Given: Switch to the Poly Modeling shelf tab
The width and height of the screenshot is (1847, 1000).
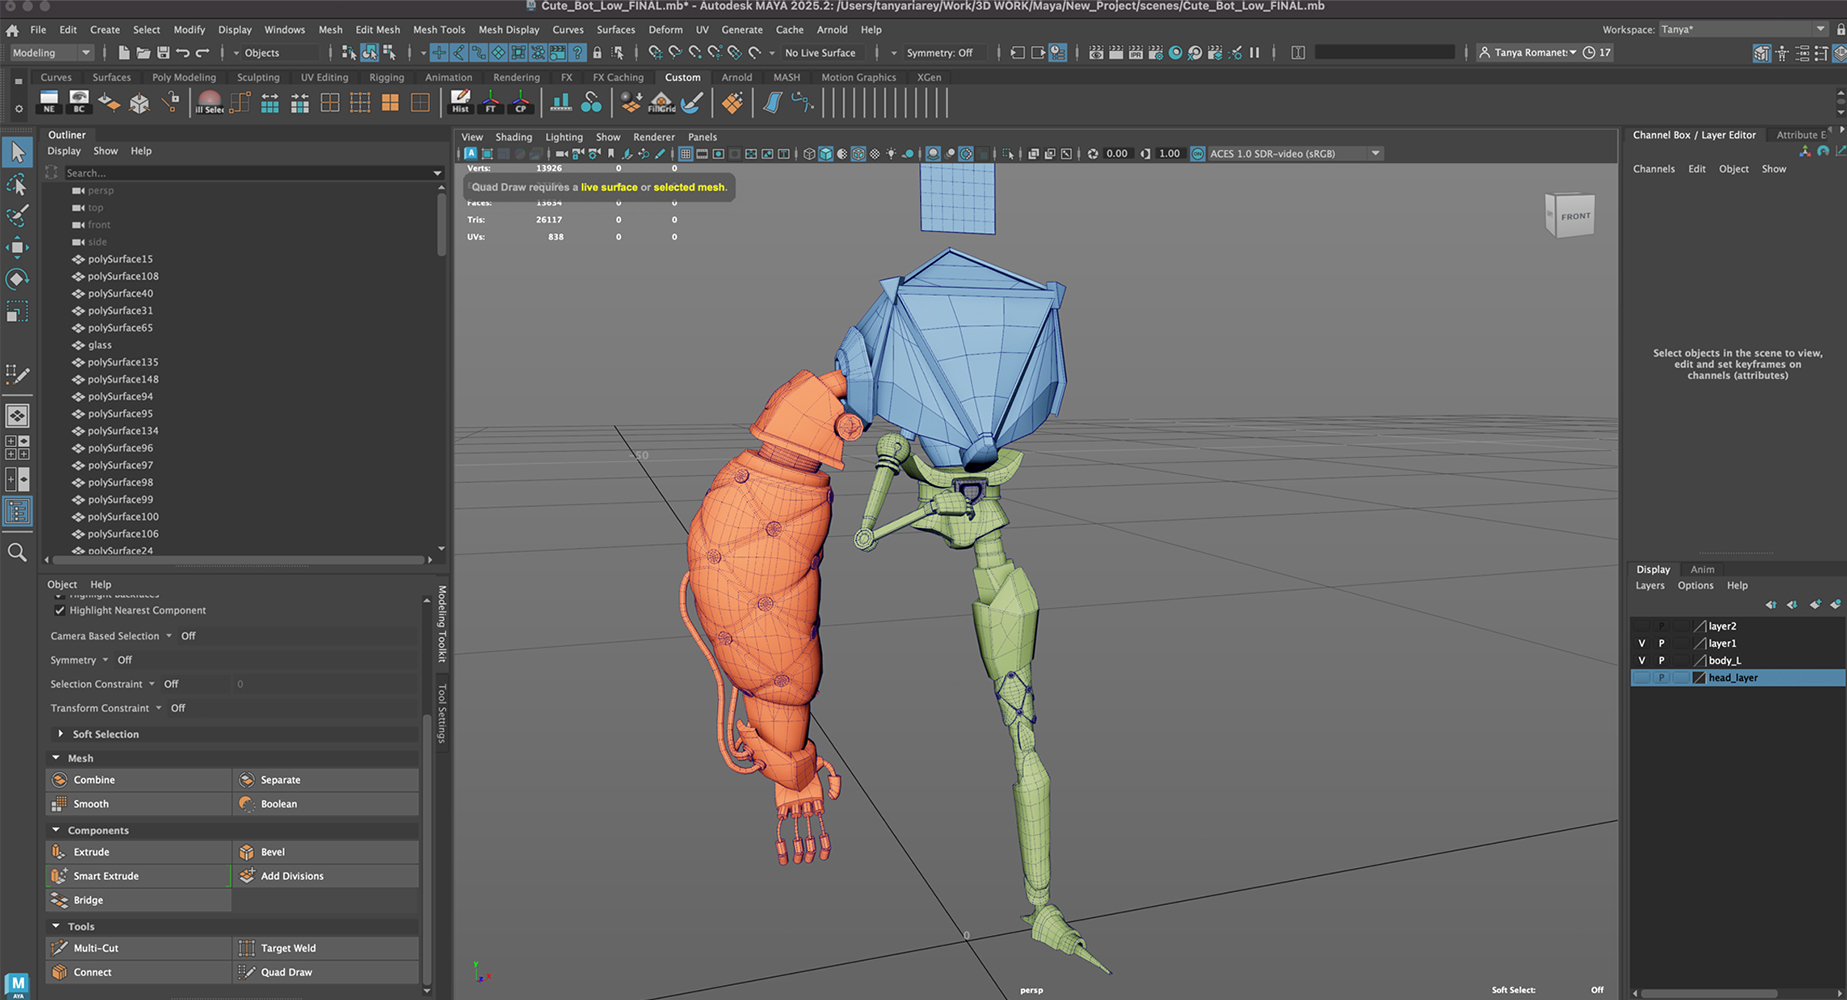Looking at the screenshot, I should point(183,77).
